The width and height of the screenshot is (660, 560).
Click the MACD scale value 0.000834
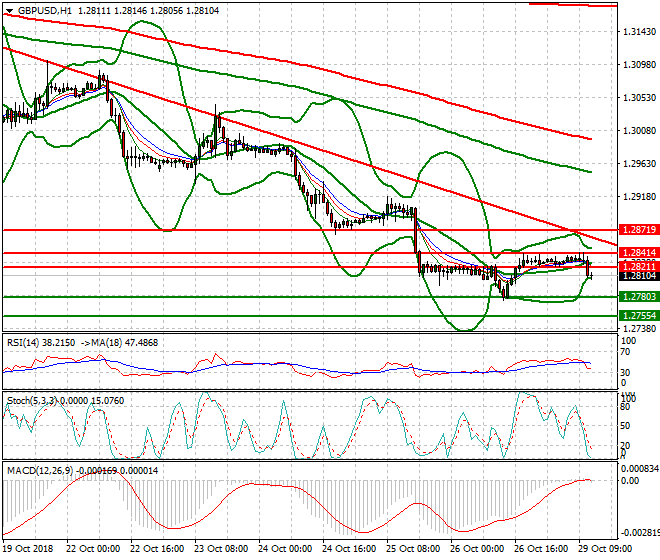pyautogui.click(x=640, y=469)
